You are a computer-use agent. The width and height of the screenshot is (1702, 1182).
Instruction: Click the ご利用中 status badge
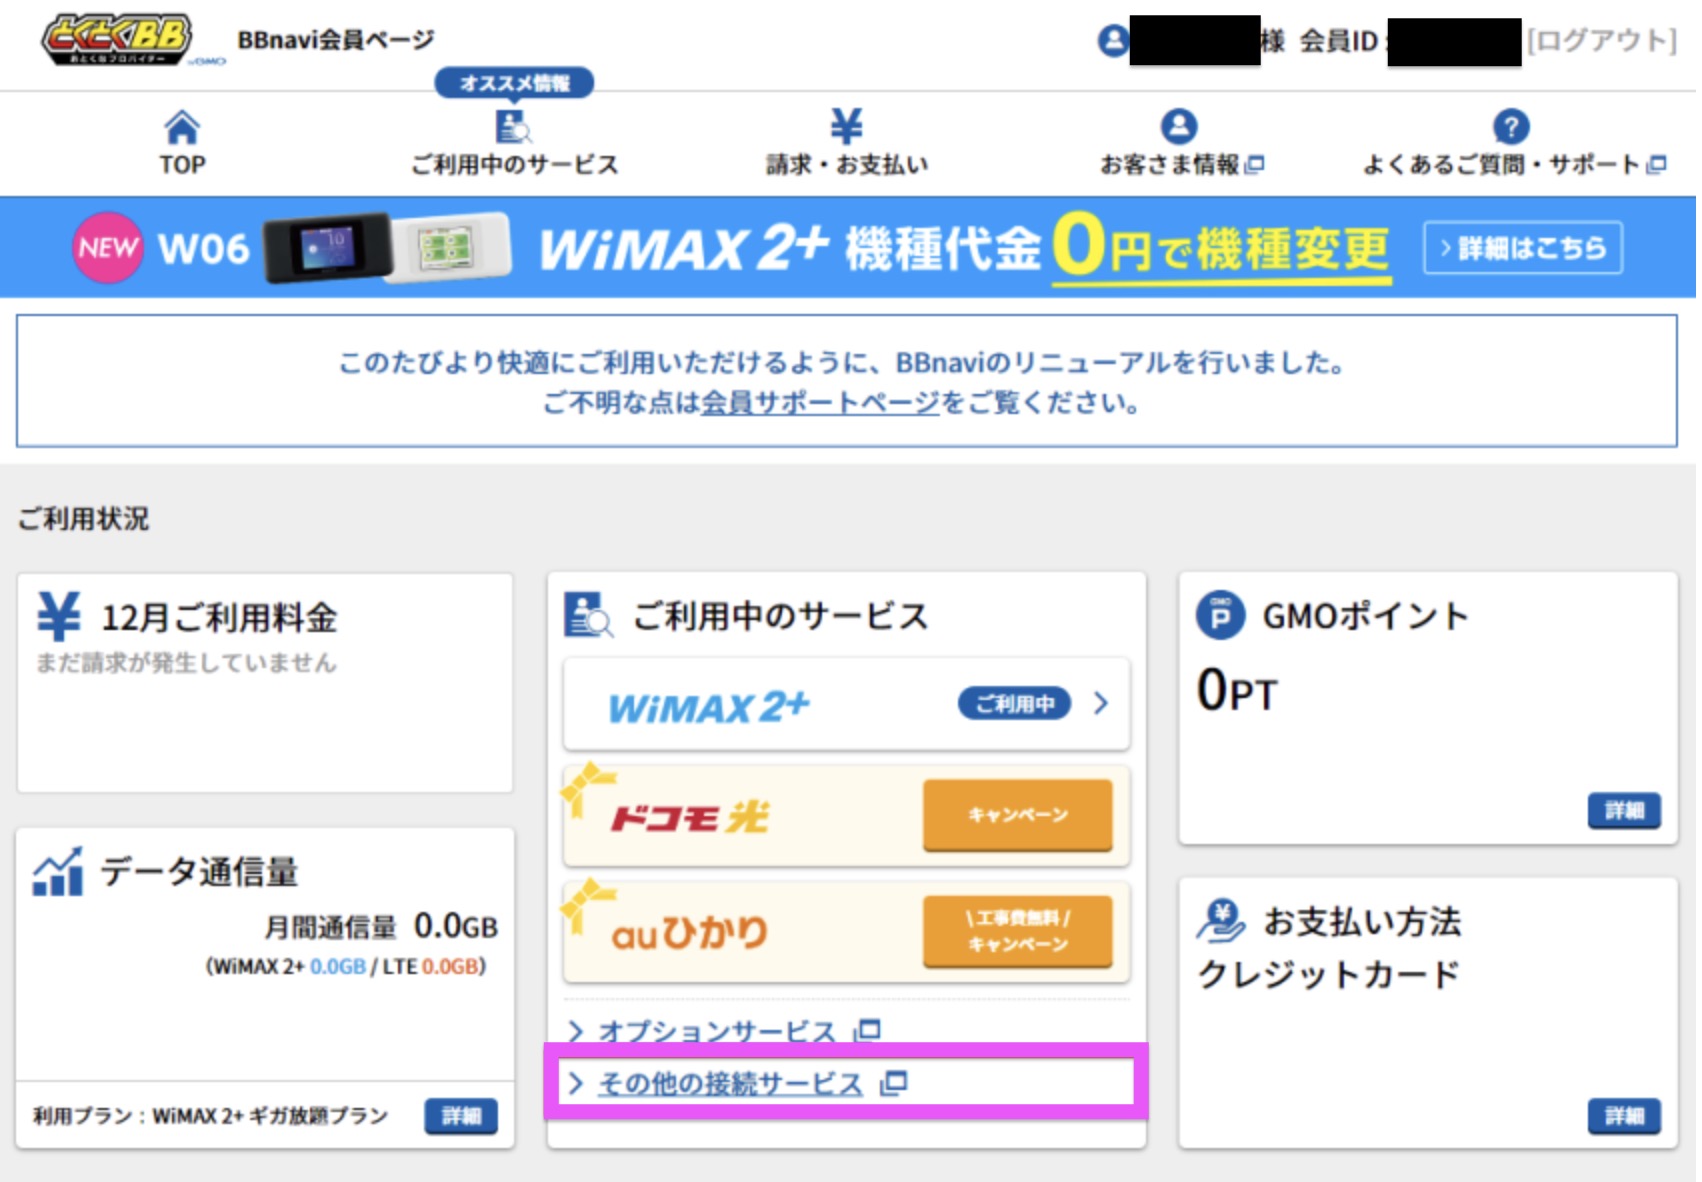tap(1014, 704)
